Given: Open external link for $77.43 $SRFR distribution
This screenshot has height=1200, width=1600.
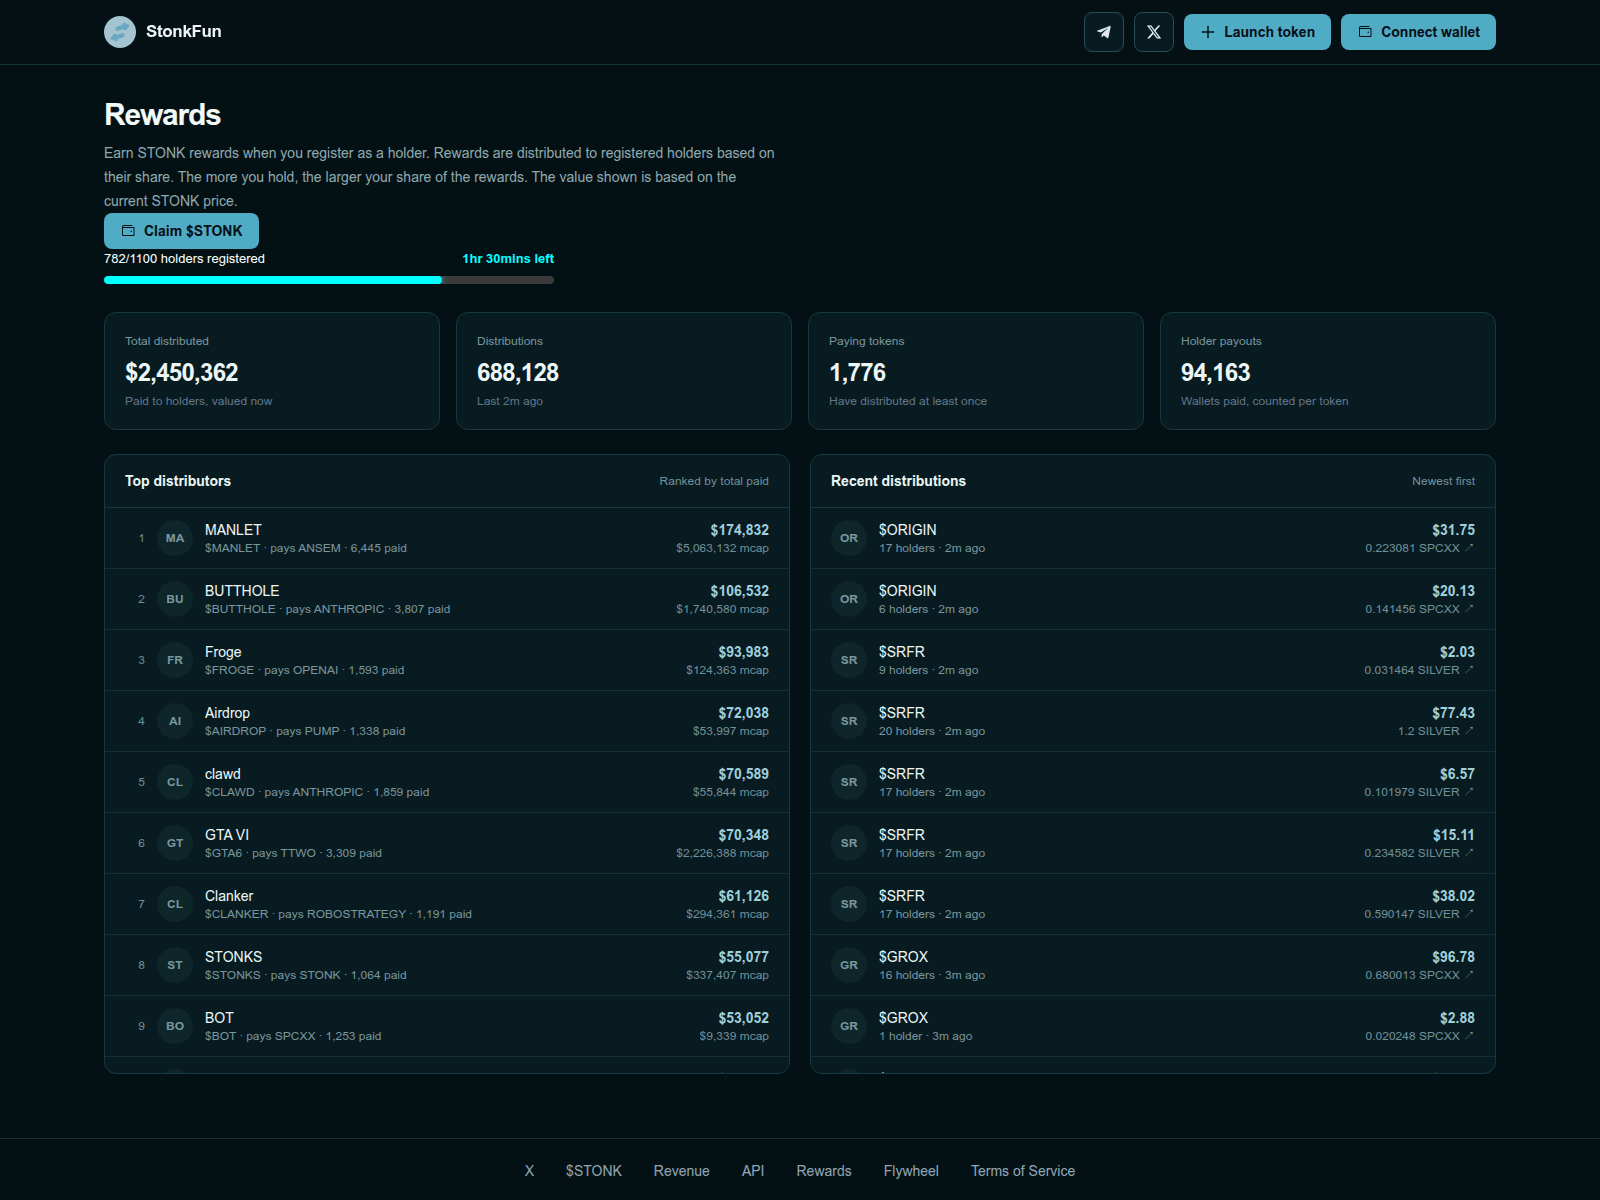Looking at the screenshot, I should 1469,731.
